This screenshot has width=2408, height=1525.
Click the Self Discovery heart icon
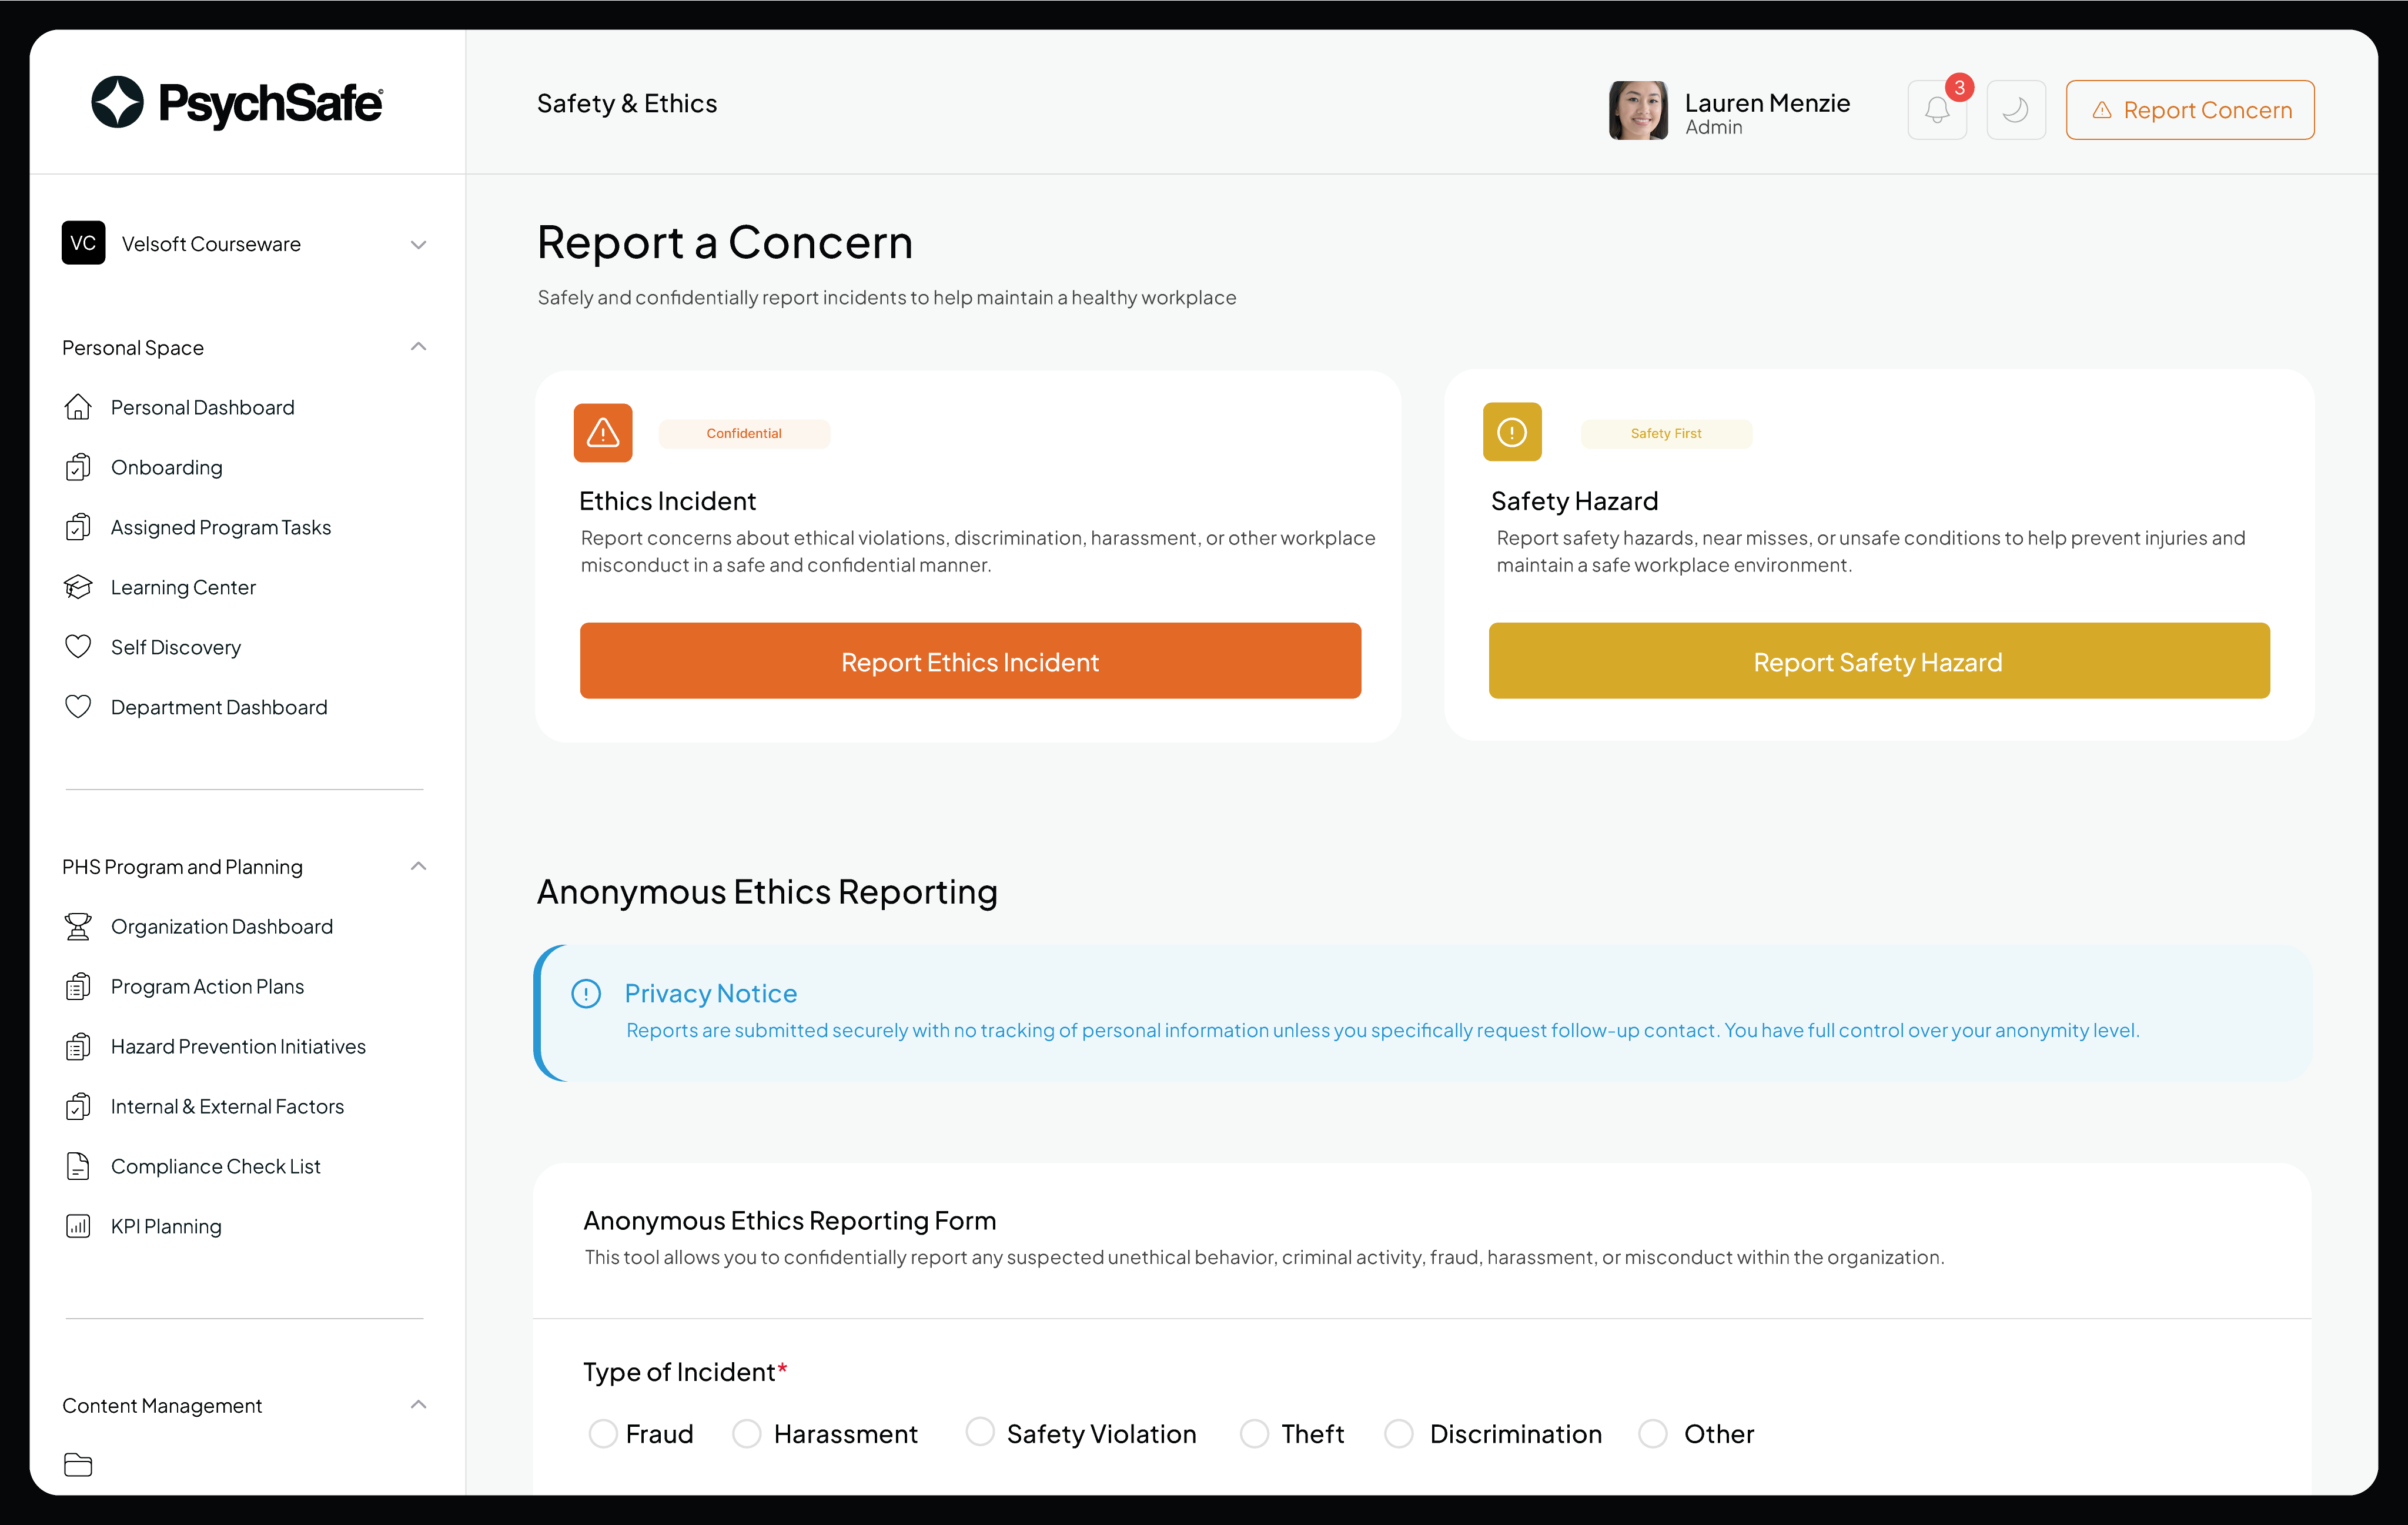(x=79, y=646)
